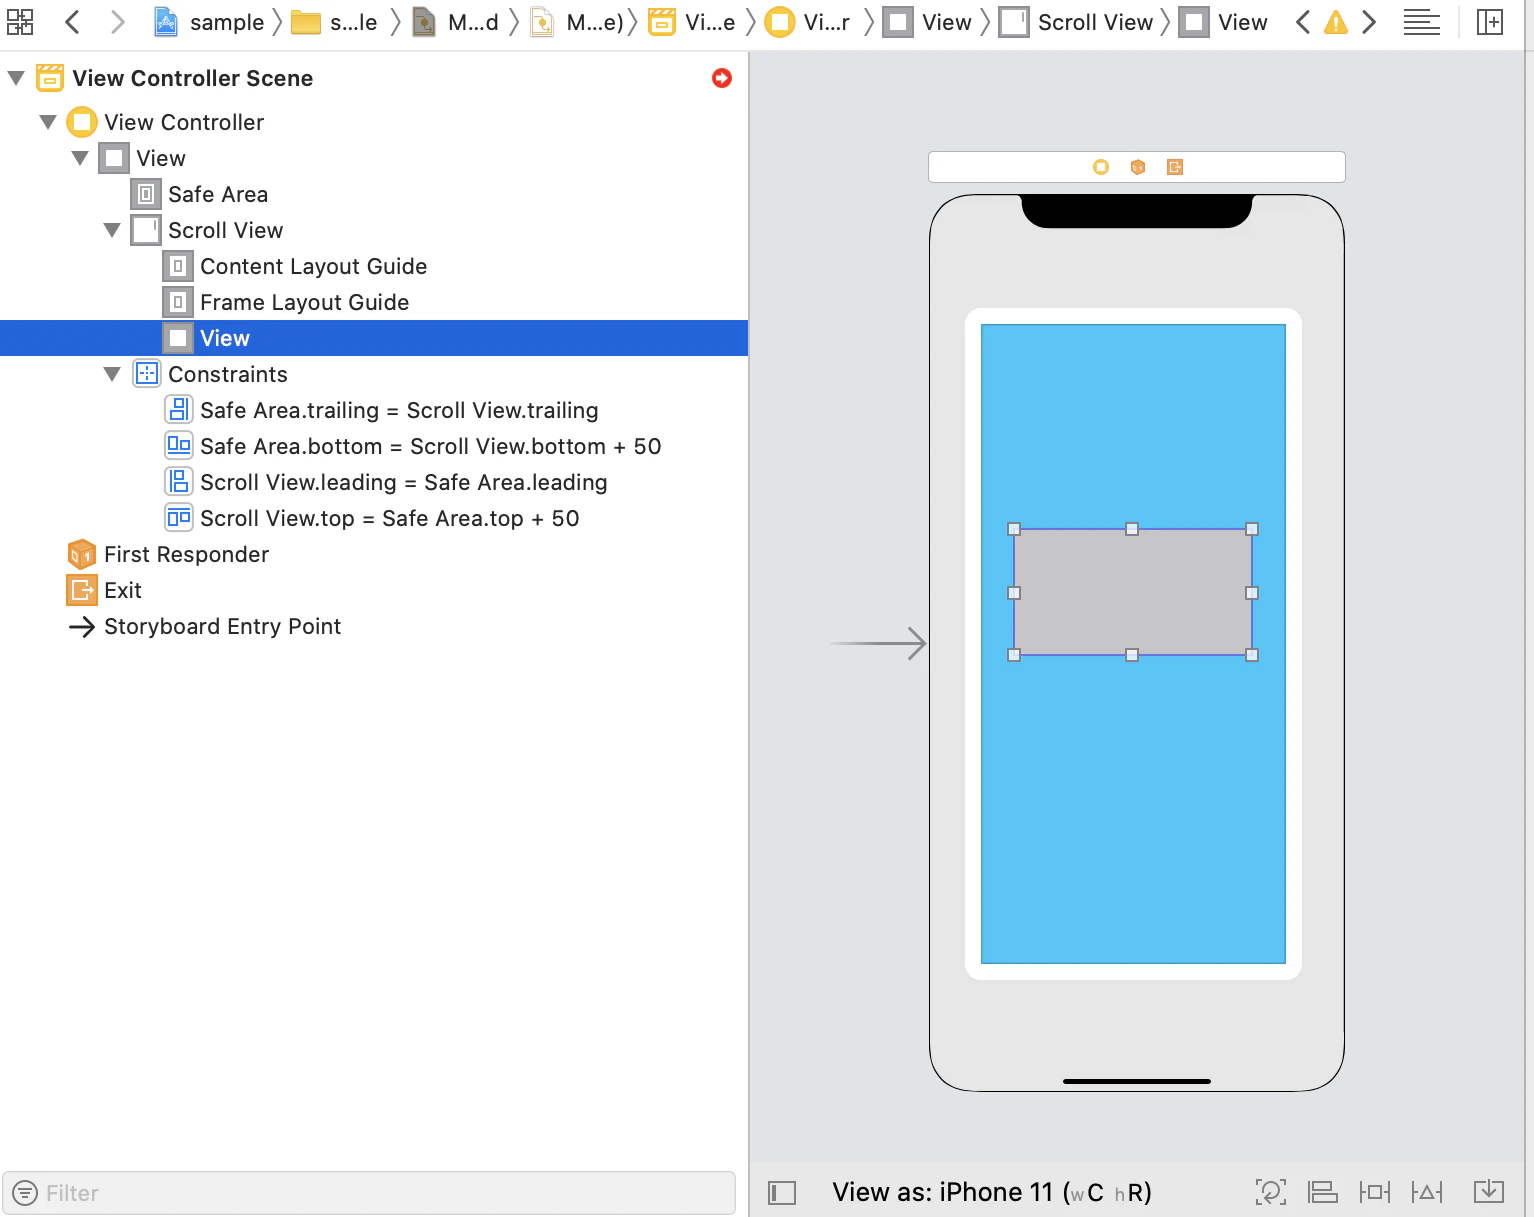This screenshot has width=1534, height=1217.
Task: Select View Controller icon in scene dock
Action: 1101,167
